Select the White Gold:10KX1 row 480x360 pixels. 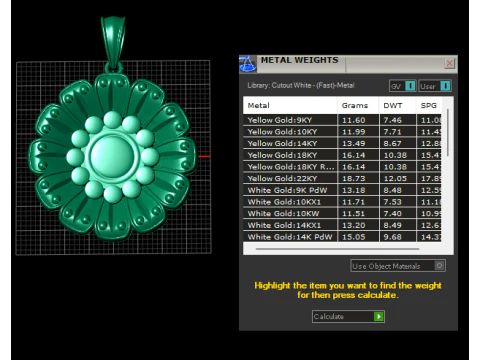pos(342,202)
